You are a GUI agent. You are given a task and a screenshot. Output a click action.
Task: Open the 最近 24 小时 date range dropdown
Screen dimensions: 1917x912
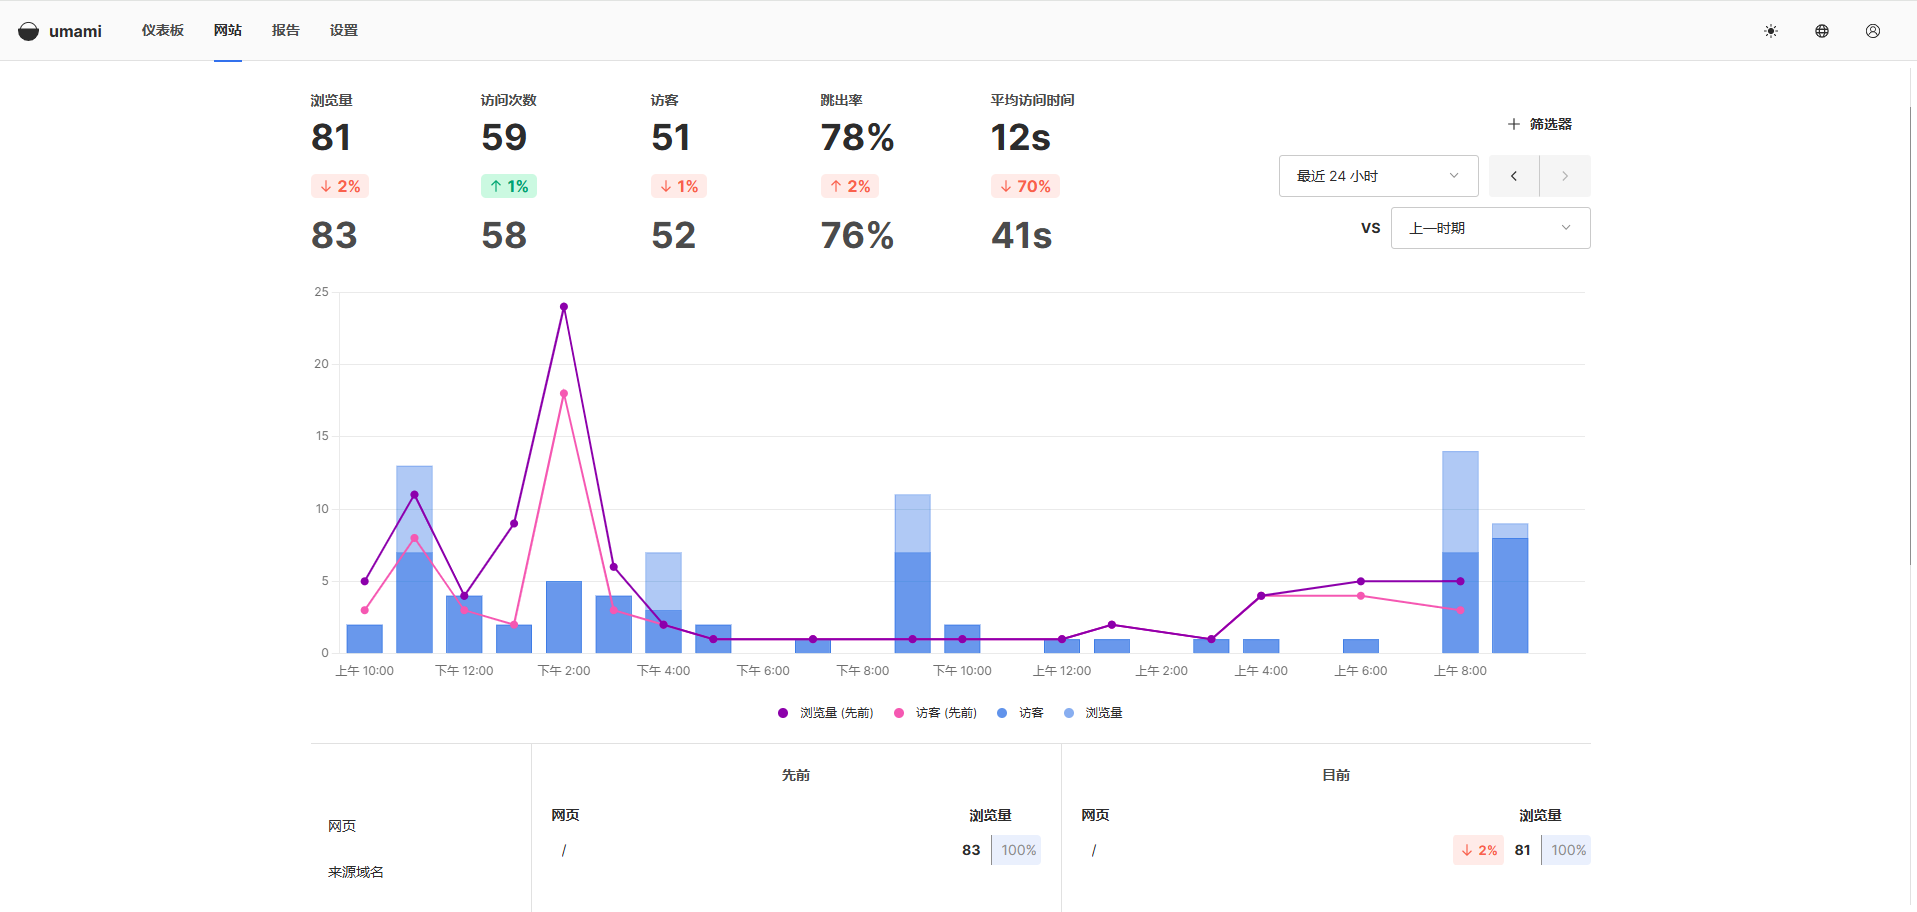pos(1377,176)
